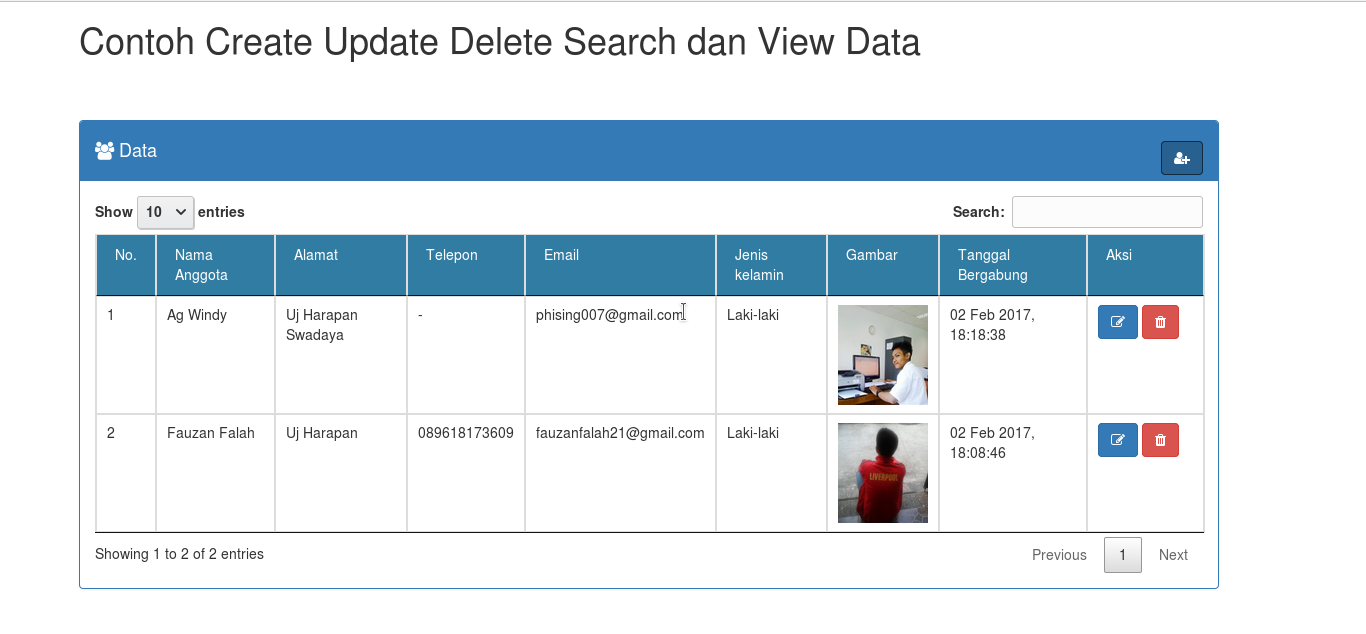Click the add new member icon

[x=1181, y=157]
